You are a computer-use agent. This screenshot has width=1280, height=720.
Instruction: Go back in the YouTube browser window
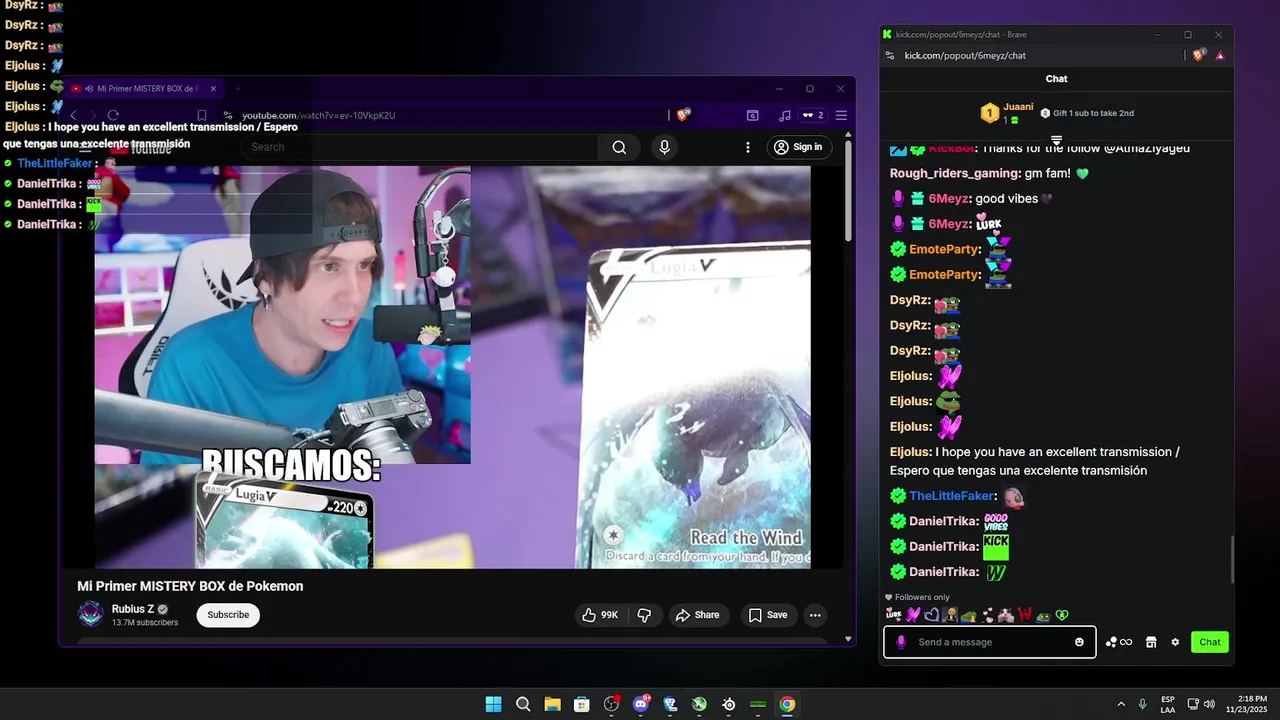click(x=73, y=115)
